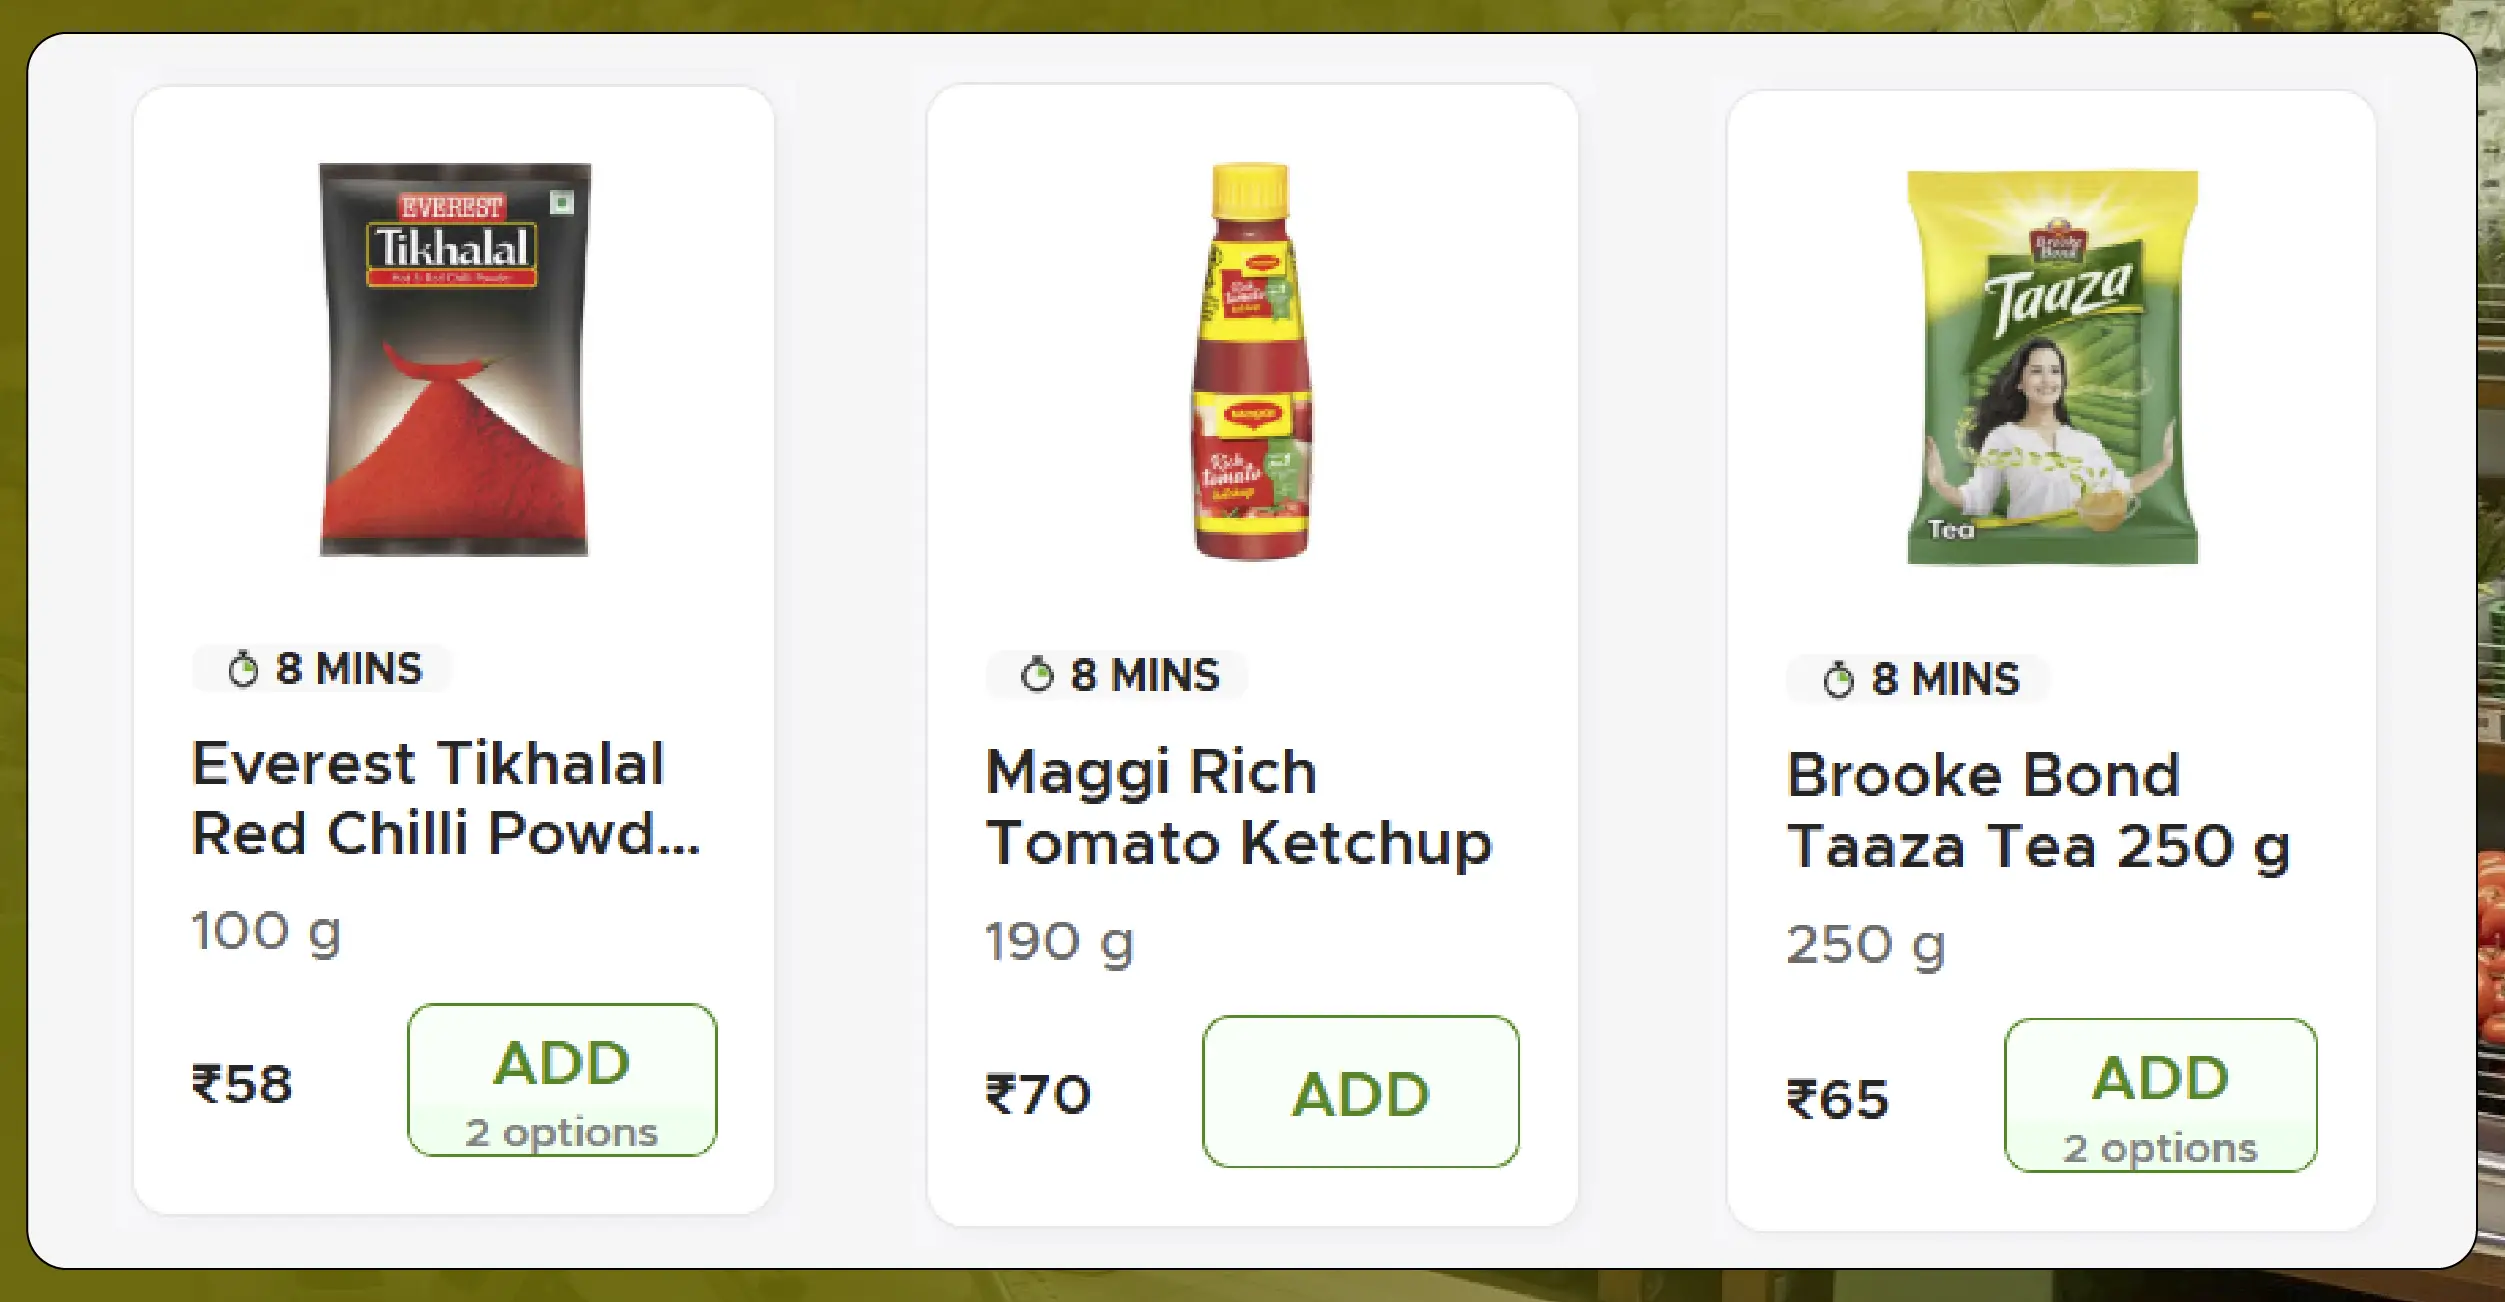Add Brooke Bond Taaza Tea to cart
The image size is (2505, 1302).
point(2160,1078)
